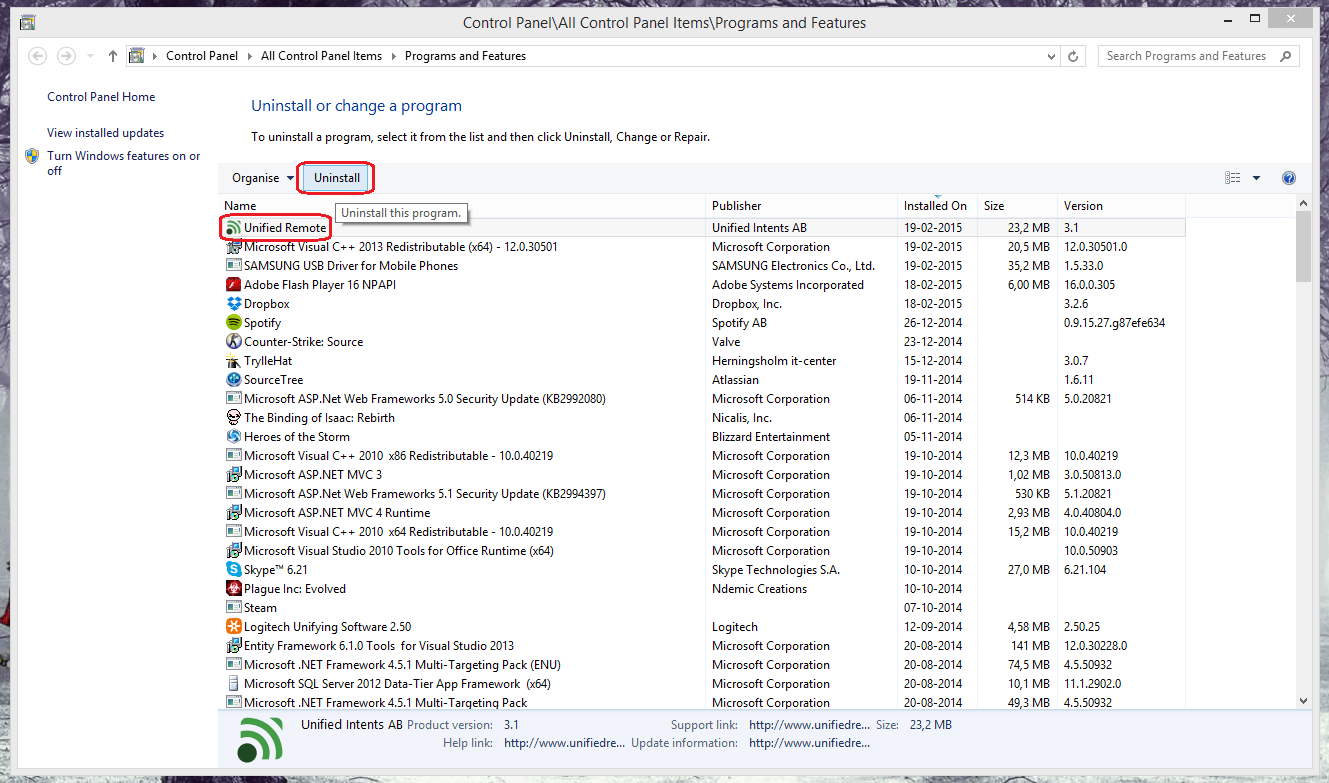Click the Unified Remote program icon
The image size is (1329, 783).
[x=234, y=228]
